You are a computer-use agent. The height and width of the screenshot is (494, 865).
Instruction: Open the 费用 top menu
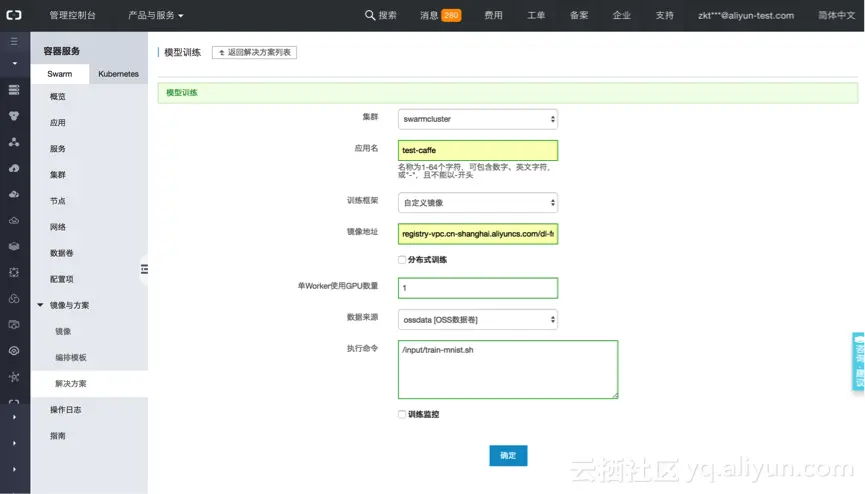point(493,15)
